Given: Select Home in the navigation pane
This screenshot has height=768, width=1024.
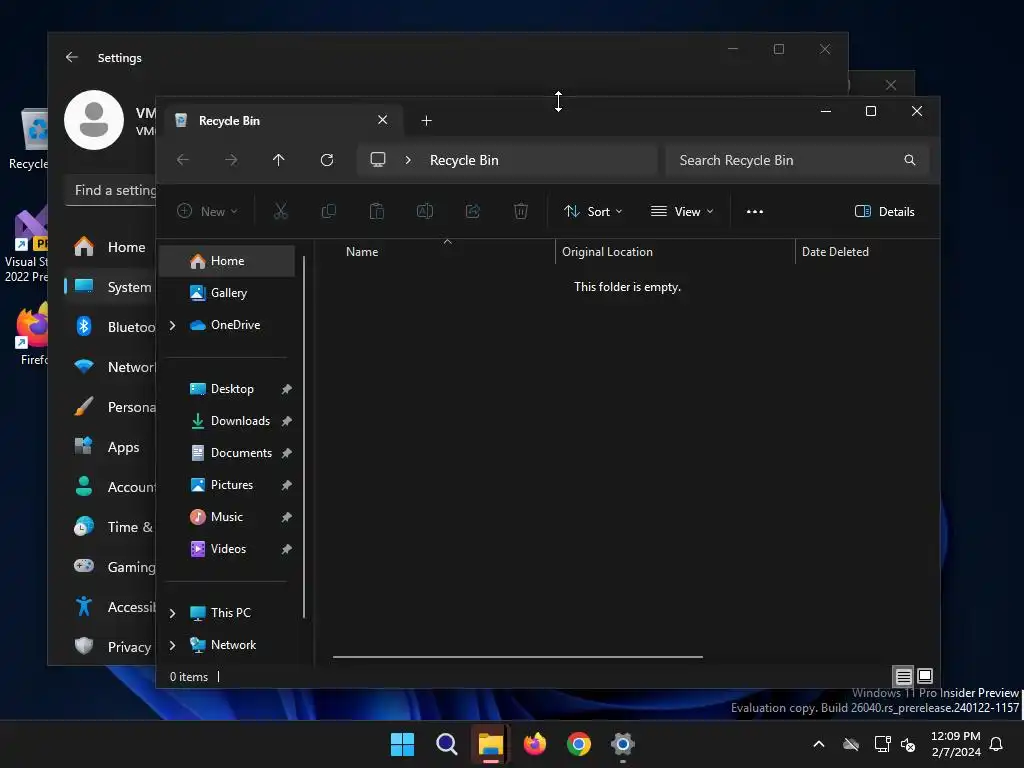Looking at the screenshot, I should click(227, 261).
